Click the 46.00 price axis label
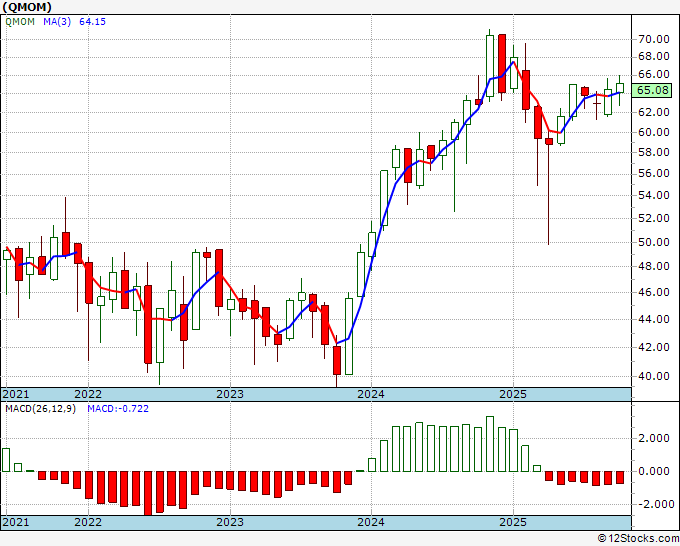The image size is (680, 546). [654, 292]
